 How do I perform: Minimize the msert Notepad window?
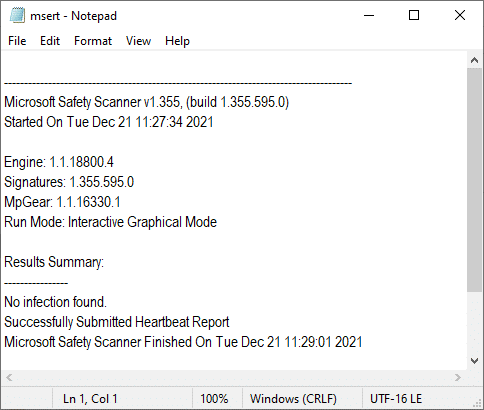tap(369, 15)
